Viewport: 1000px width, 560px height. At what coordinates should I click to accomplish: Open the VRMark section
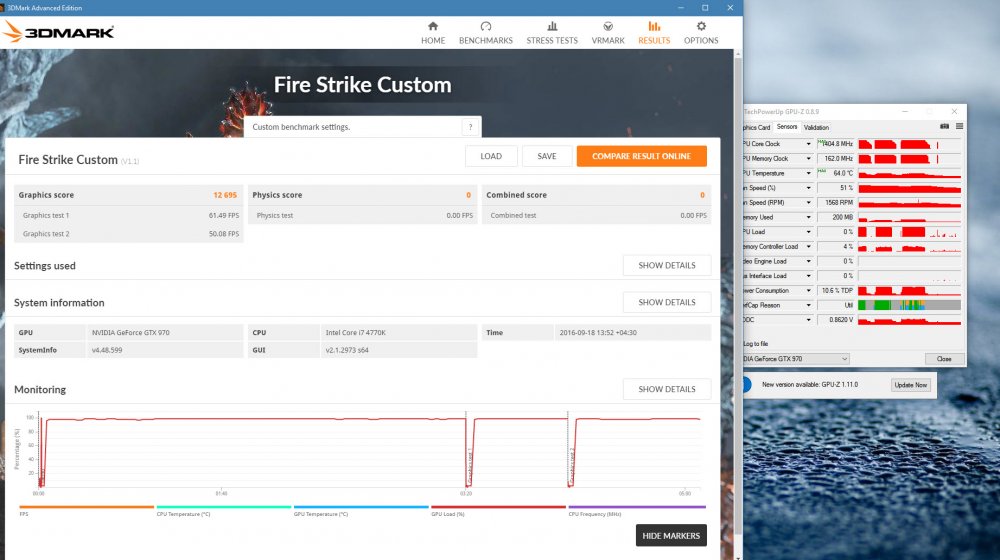(x=608, y=32)
